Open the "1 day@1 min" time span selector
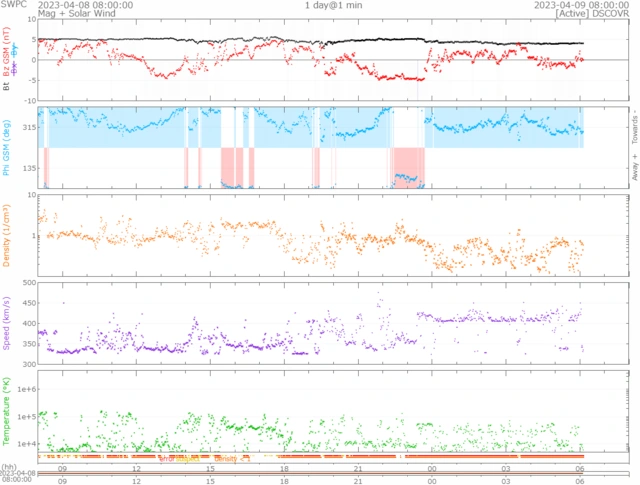Image resolution: width=640 pixels, height=485 pixels. (x=333, y=5)
